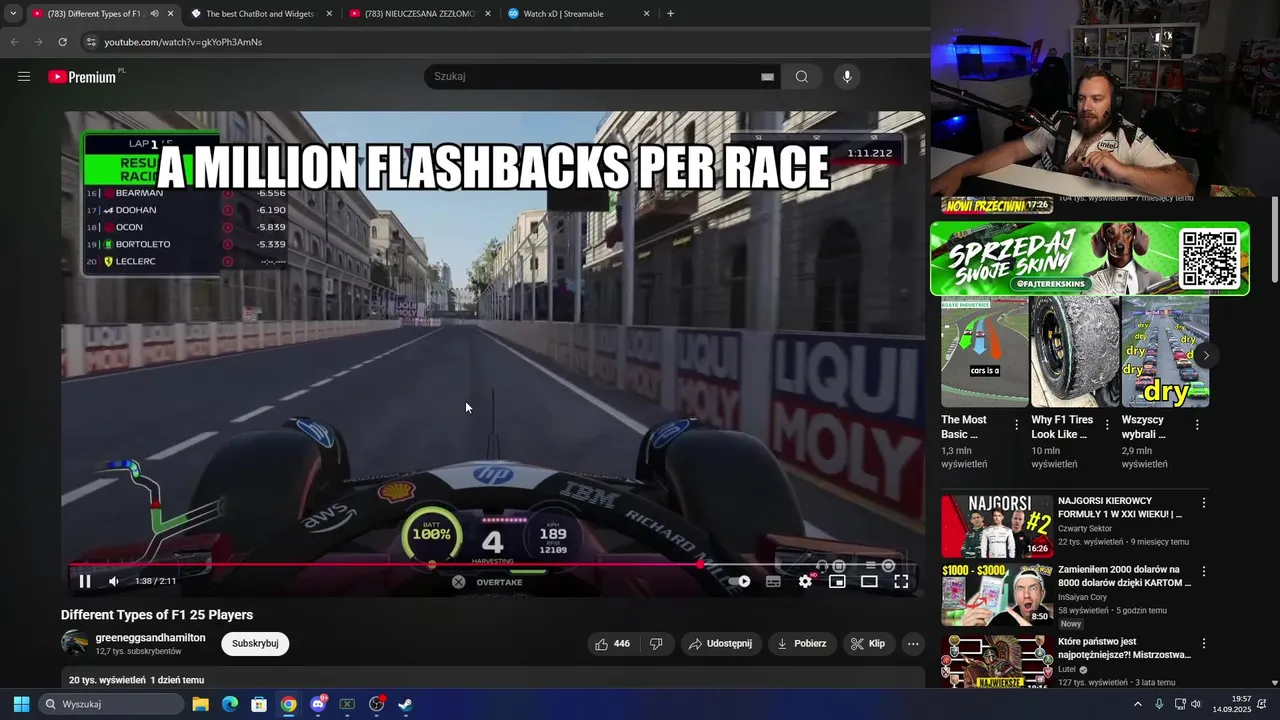The width and height of the screenshot is (1280, 720).
Task: Show hidden system tray icons chevron
Action: [x=1137, y=704]
